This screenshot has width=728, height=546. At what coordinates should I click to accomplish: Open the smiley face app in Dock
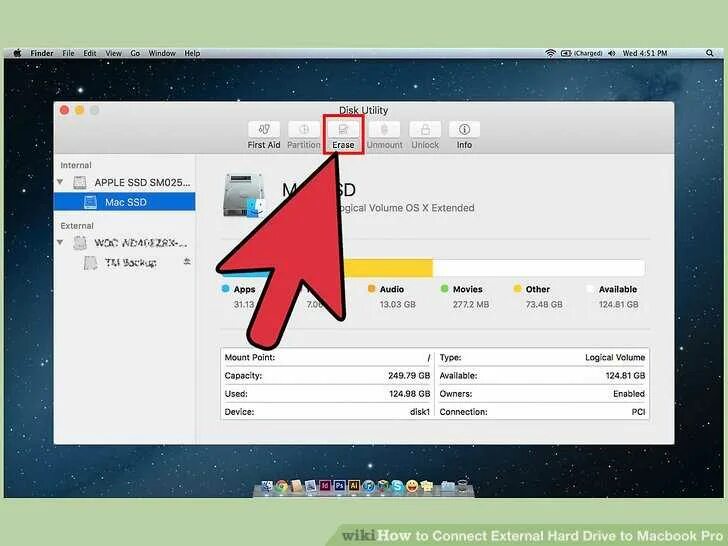(412, 486)
